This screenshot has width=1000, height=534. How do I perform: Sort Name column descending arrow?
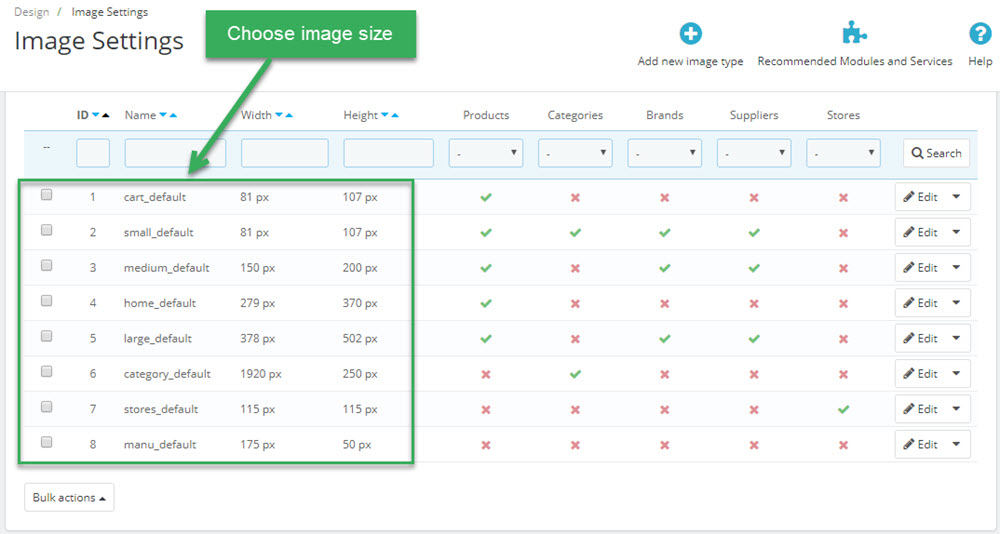163,115
